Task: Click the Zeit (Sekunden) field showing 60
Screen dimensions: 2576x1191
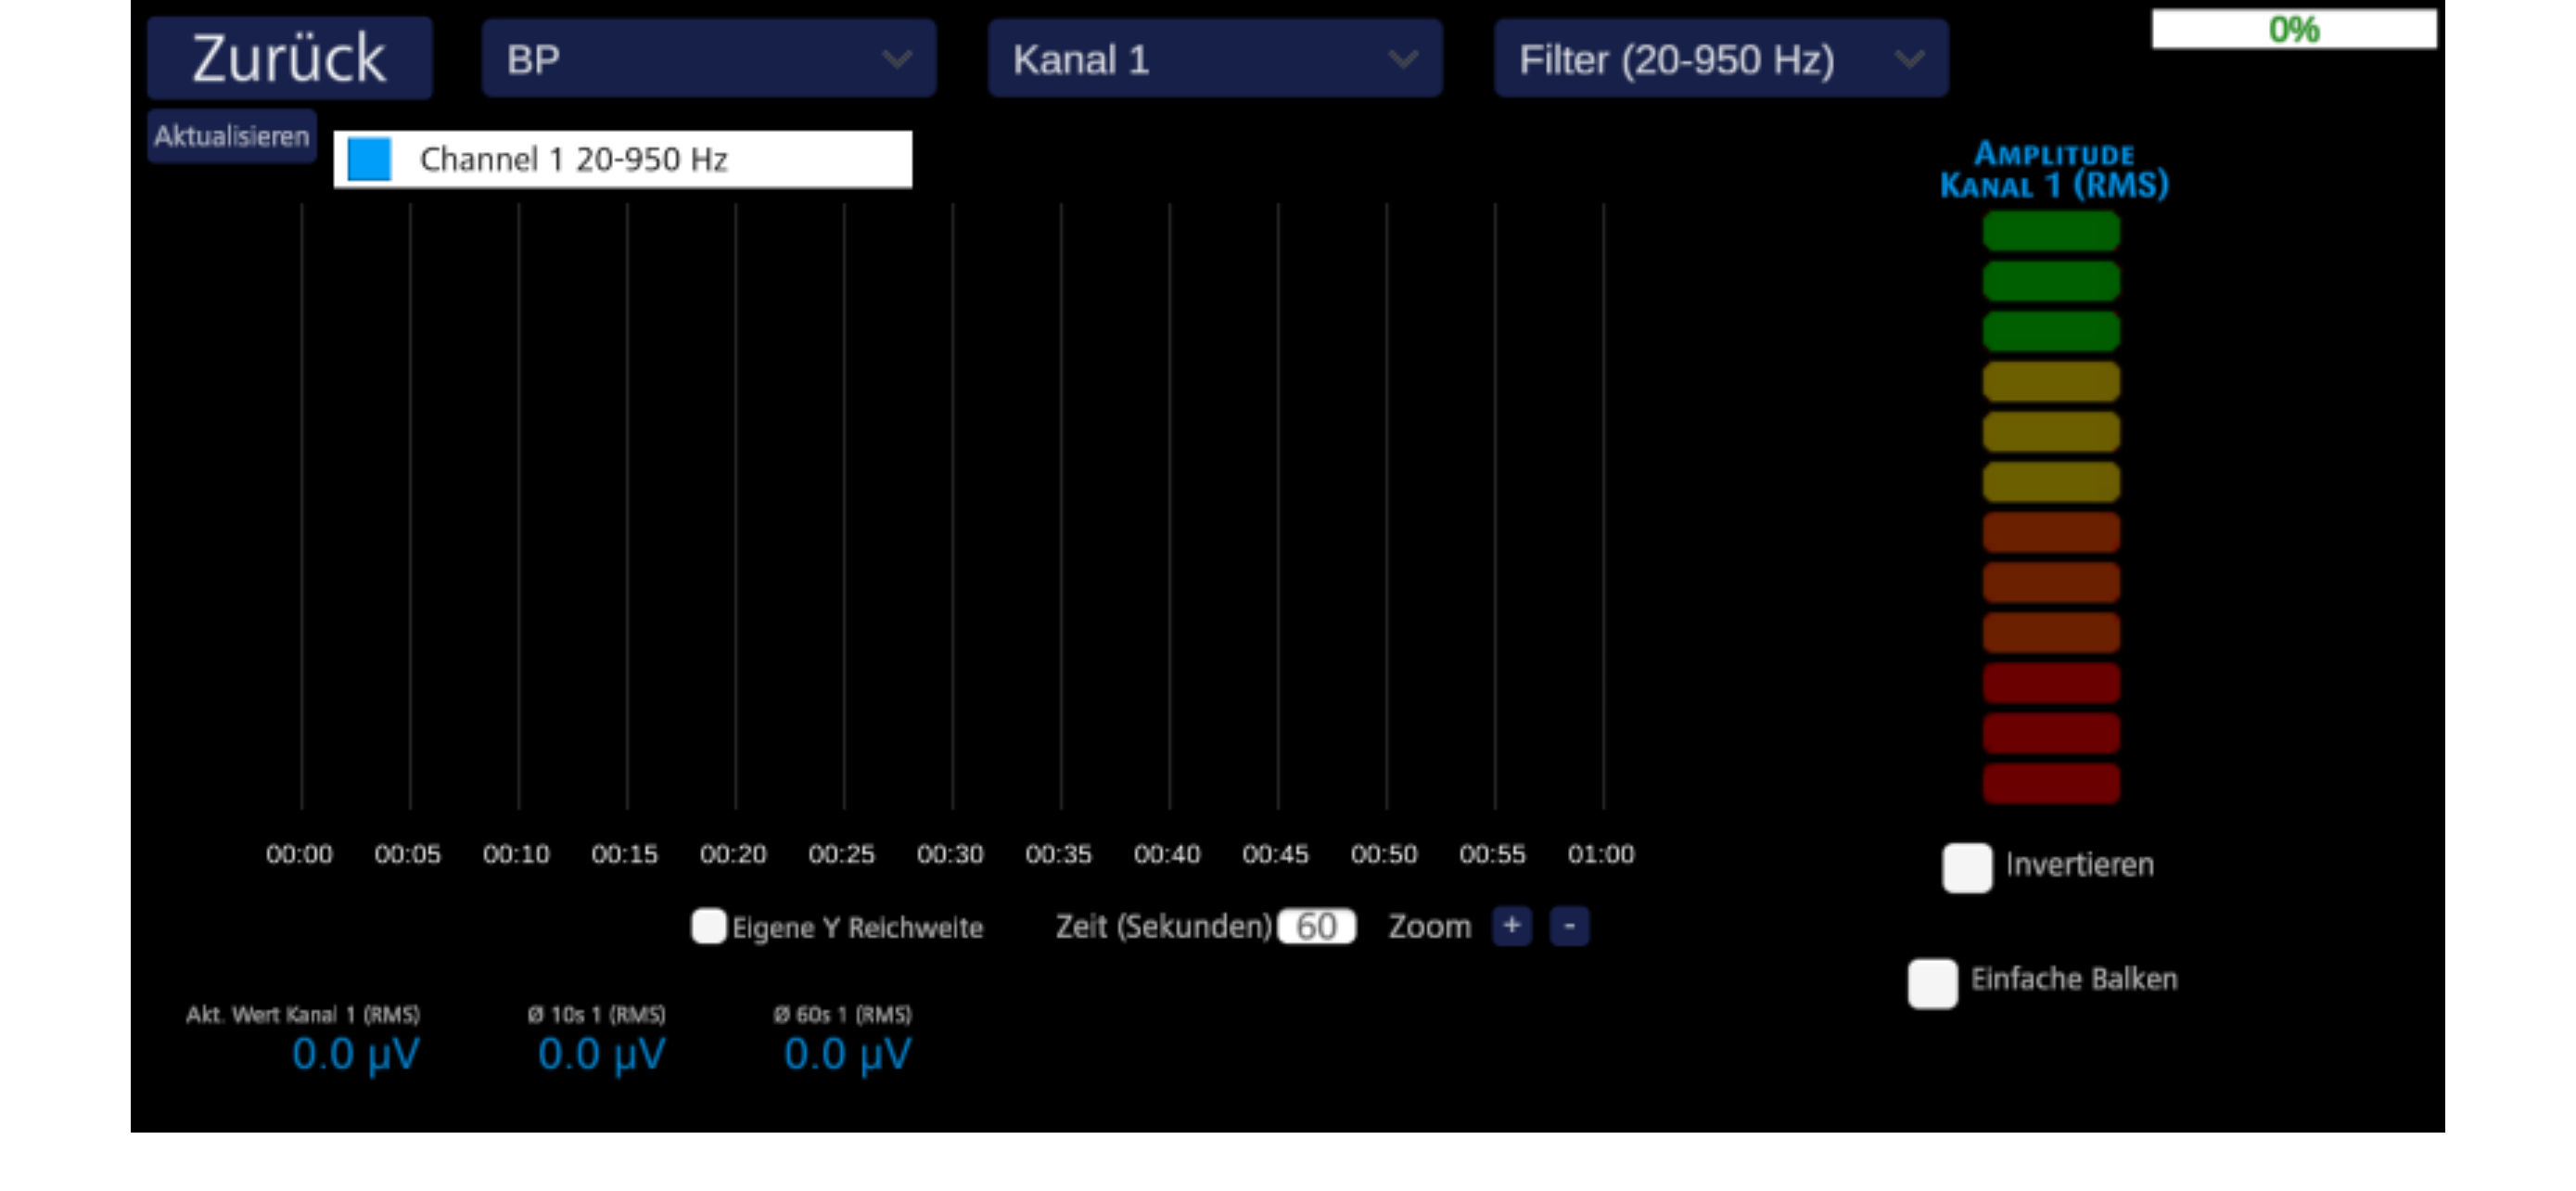Action: (1317, 926)
